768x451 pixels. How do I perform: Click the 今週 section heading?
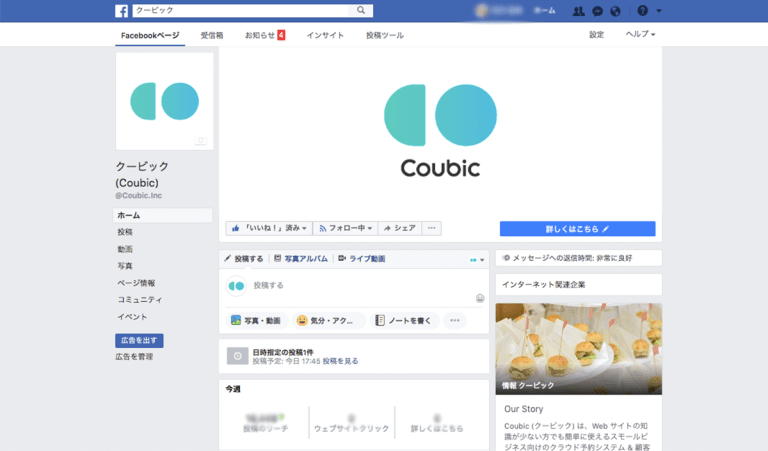233,389
